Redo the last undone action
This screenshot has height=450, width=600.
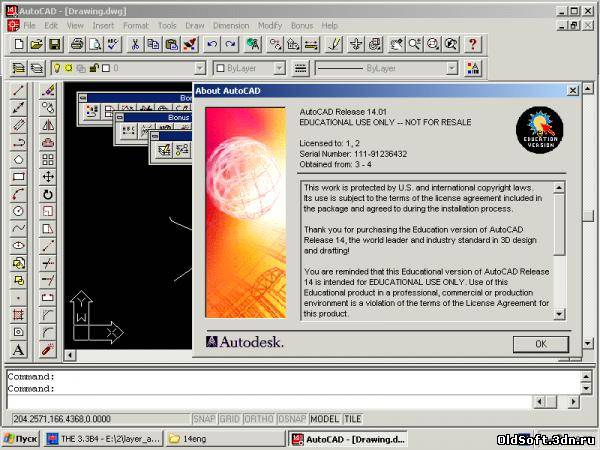230,44
